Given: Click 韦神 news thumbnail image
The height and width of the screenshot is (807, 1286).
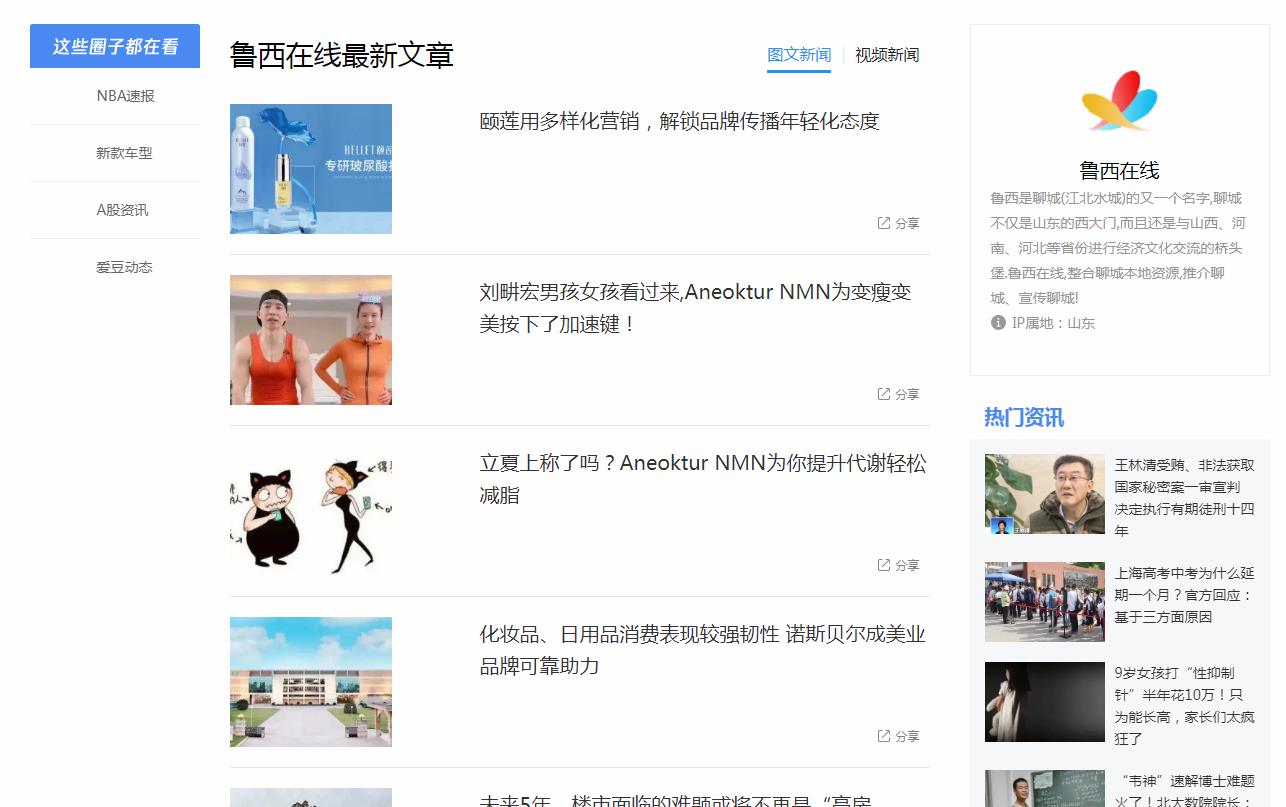Looking at the screenshot, I should click(1045, 788).
